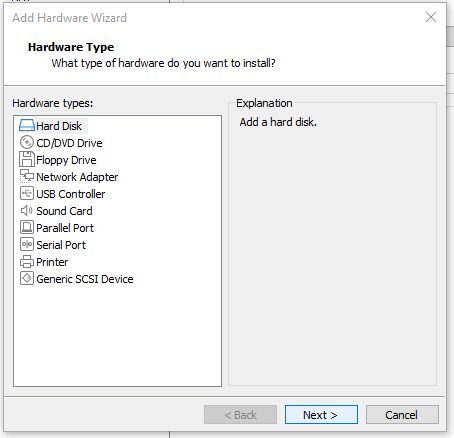This screenshot has height=438, width=454.
Task: Select the Sound Card list entry
Action: (x=64, y=211)
